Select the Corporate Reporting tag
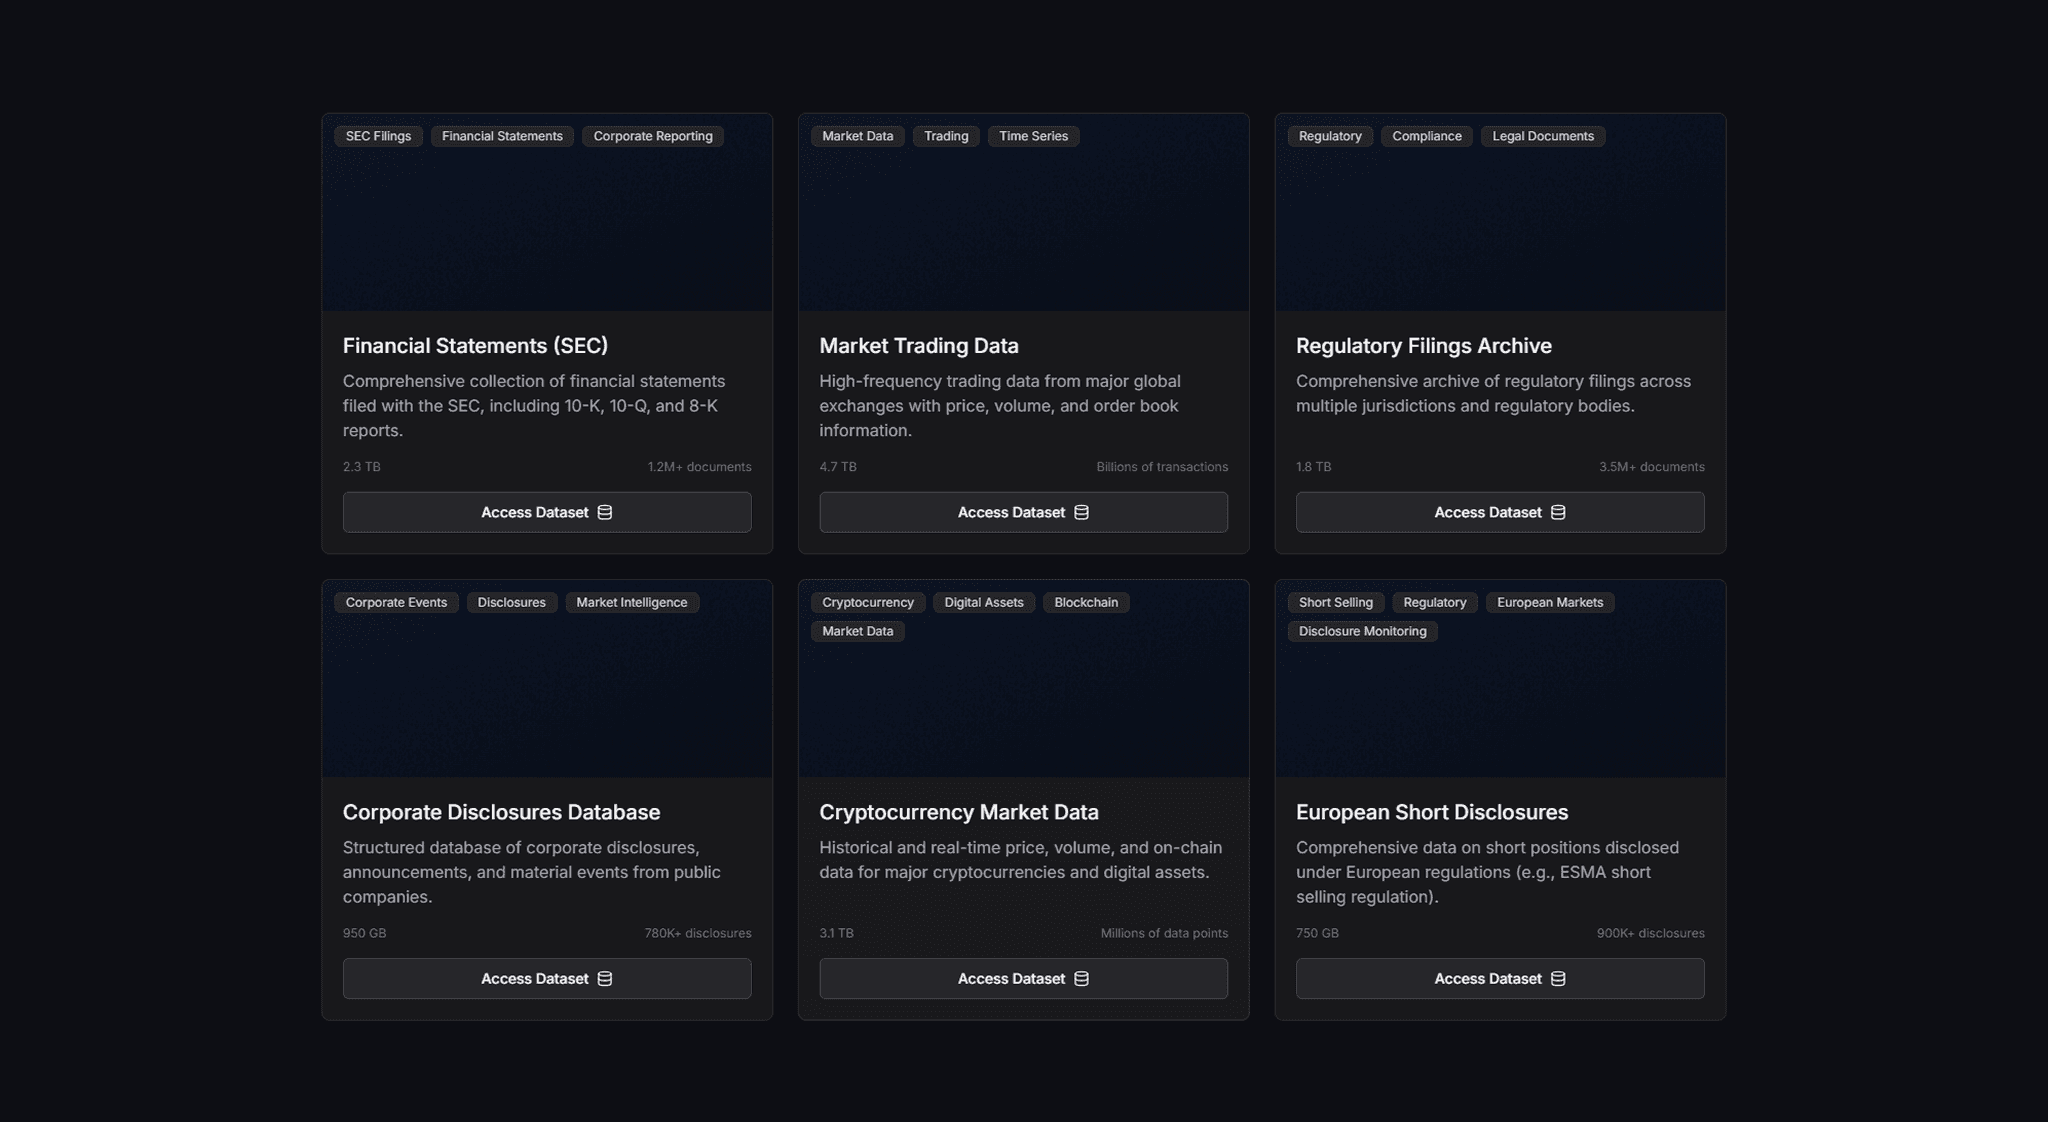 653,136
